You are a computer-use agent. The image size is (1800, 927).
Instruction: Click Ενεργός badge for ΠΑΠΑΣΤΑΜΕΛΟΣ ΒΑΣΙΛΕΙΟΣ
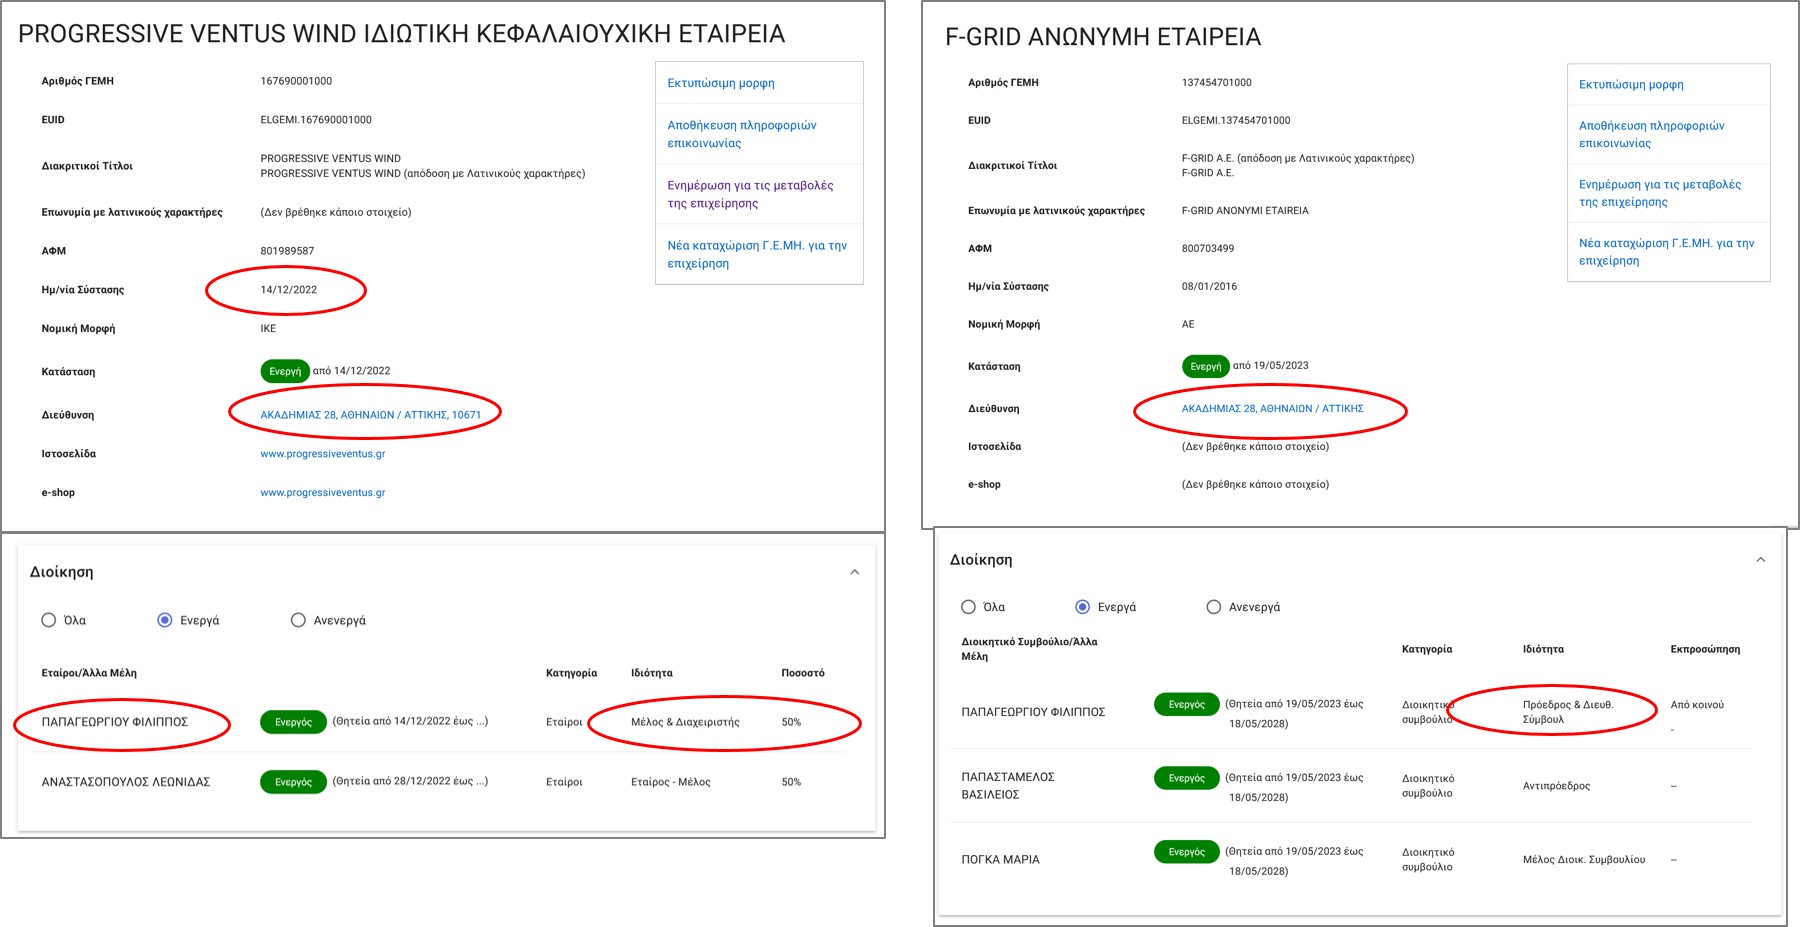point(1186,778)
